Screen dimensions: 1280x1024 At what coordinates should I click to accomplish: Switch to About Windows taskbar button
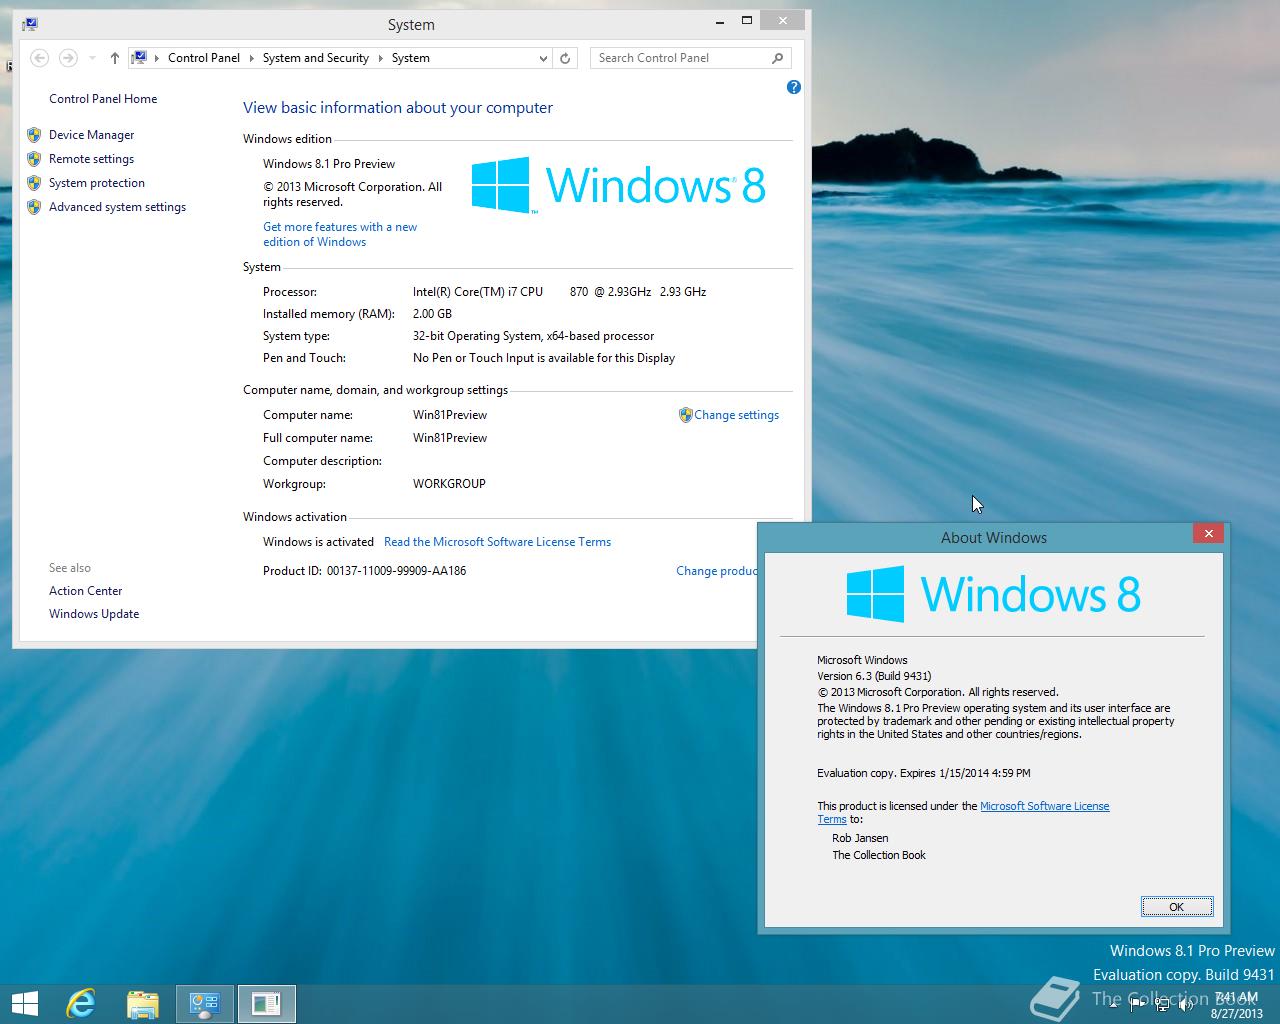pos(266,1003)
